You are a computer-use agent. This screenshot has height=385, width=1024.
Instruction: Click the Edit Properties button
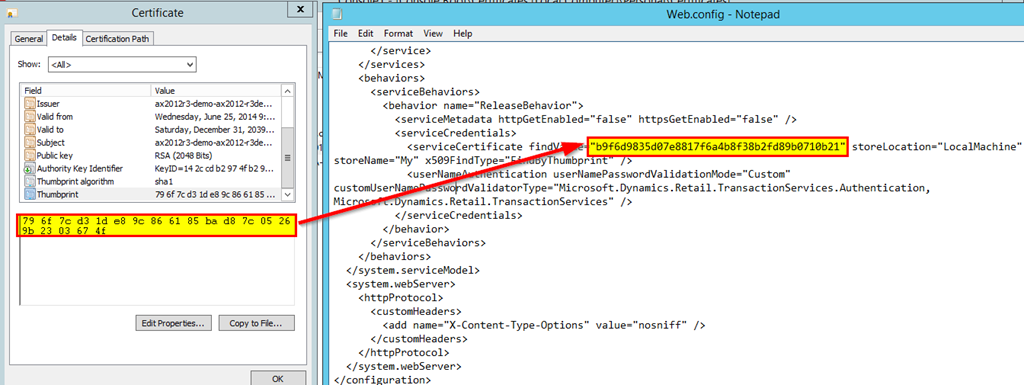point(173,323)
